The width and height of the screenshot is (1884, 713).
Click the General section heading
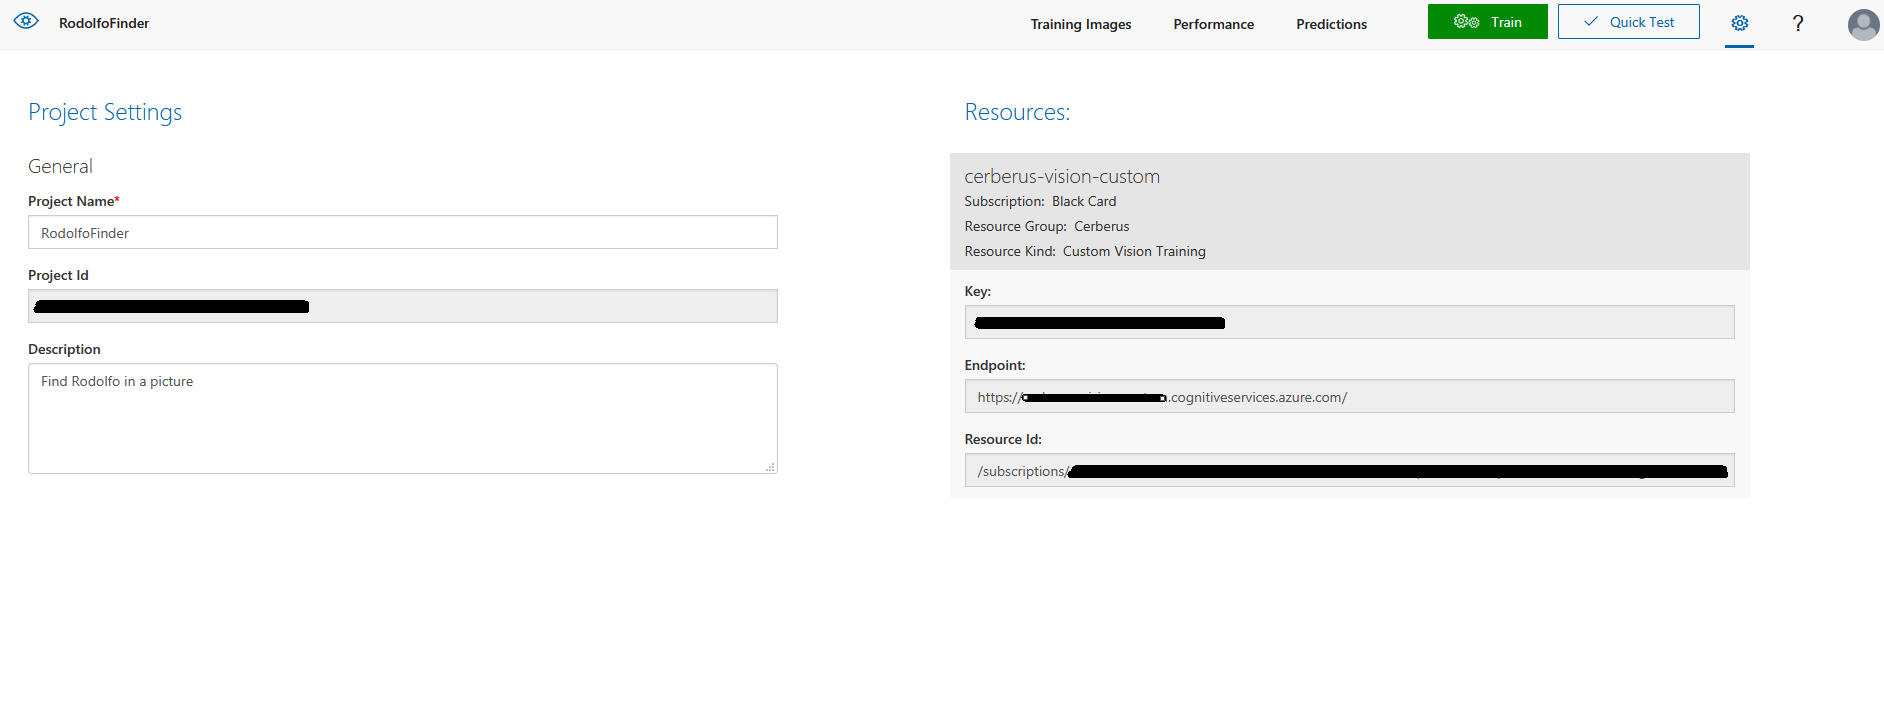click(x=60, y=166)
